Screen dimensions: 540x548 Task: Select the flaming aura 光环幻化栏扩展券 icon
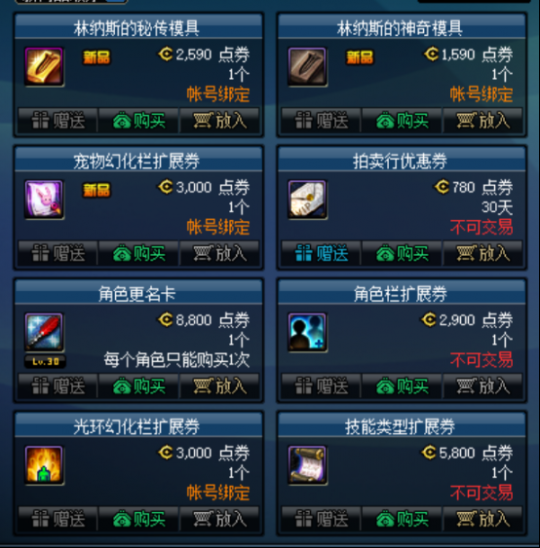44,465
